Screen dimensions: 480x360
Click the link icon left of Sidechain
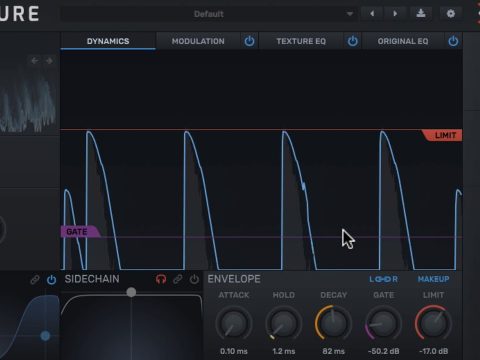pos(35,280)
